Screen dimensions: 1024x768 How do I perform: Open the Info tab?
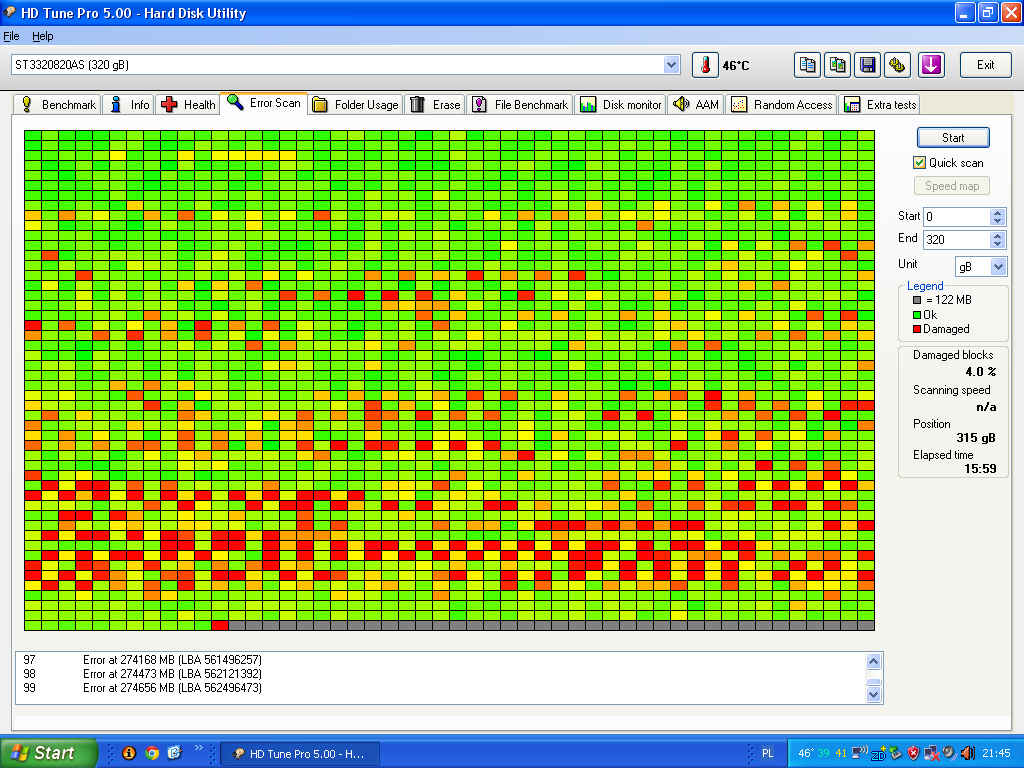coord(129,104)
